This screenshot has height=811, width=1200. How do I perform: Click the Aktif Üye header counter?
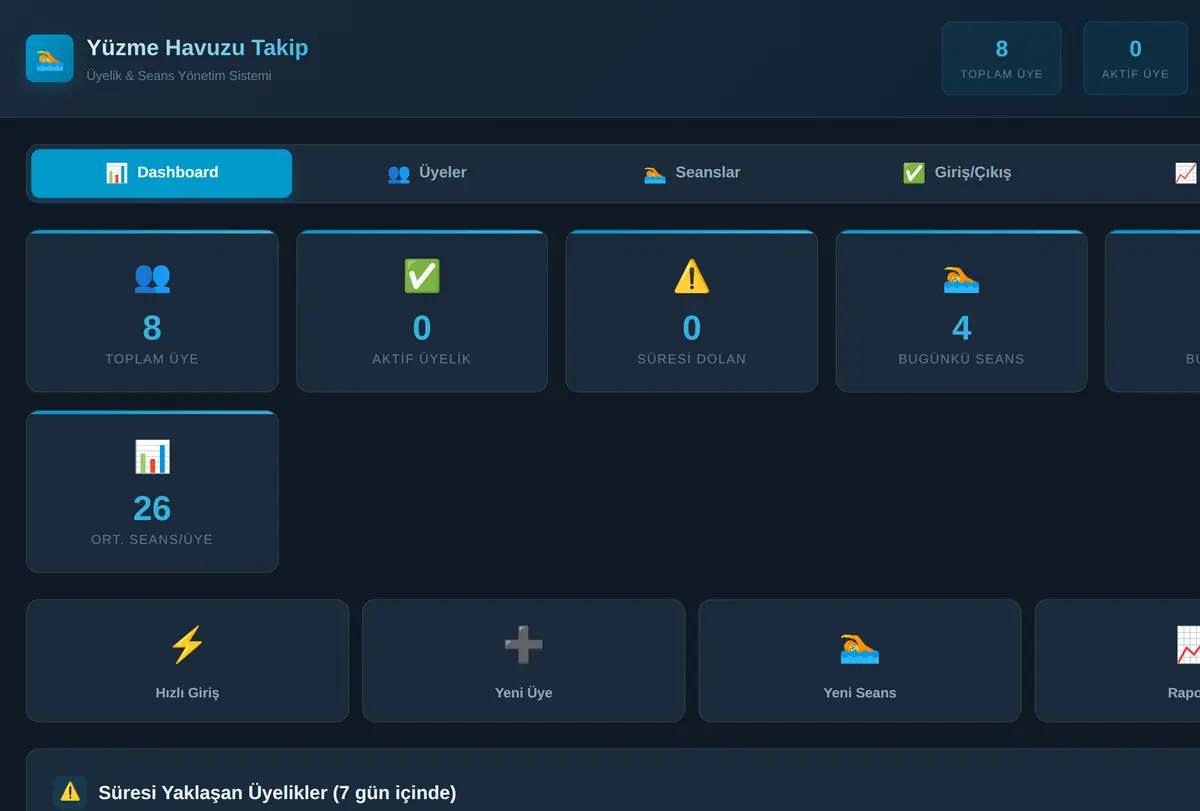[x=1135, y=58]
